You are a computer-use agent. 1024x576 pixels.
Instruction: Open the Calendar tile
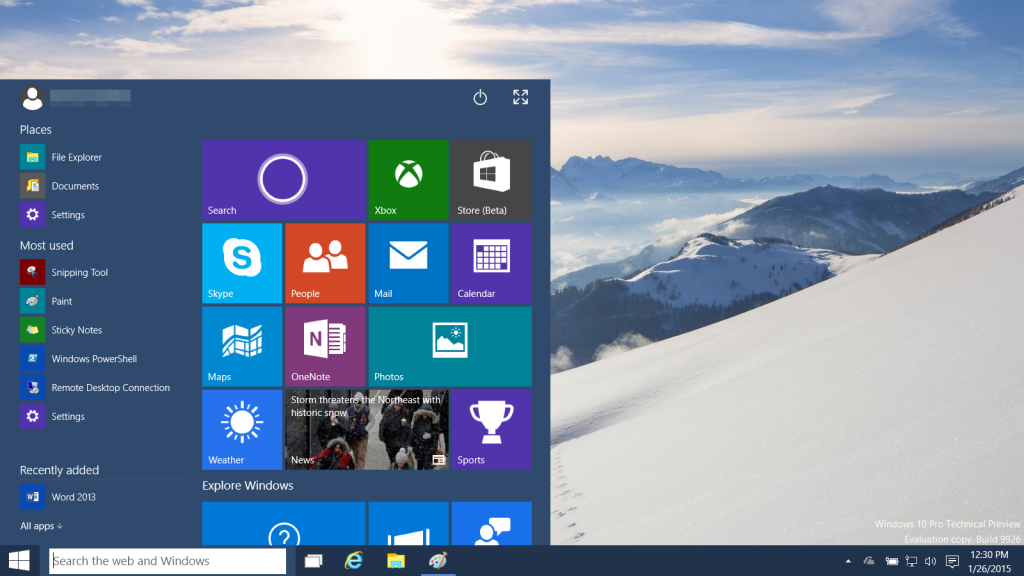click(491, 263)
